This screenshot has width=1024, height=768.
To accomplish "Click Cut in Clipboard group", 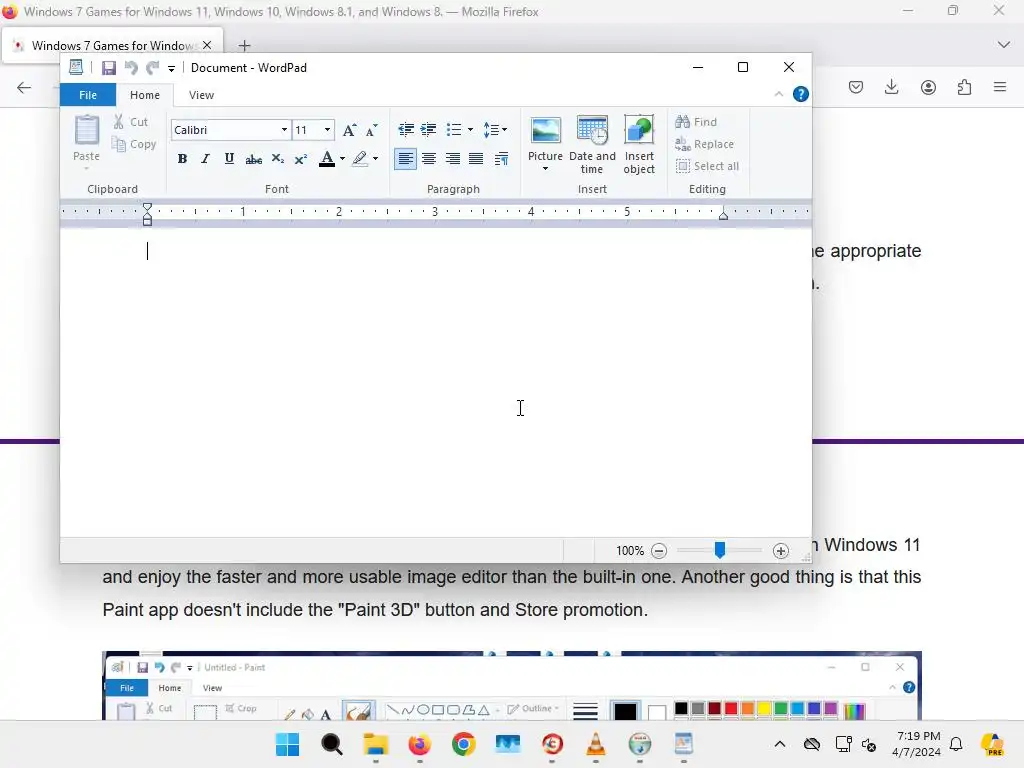I will (x=131, y=122).
